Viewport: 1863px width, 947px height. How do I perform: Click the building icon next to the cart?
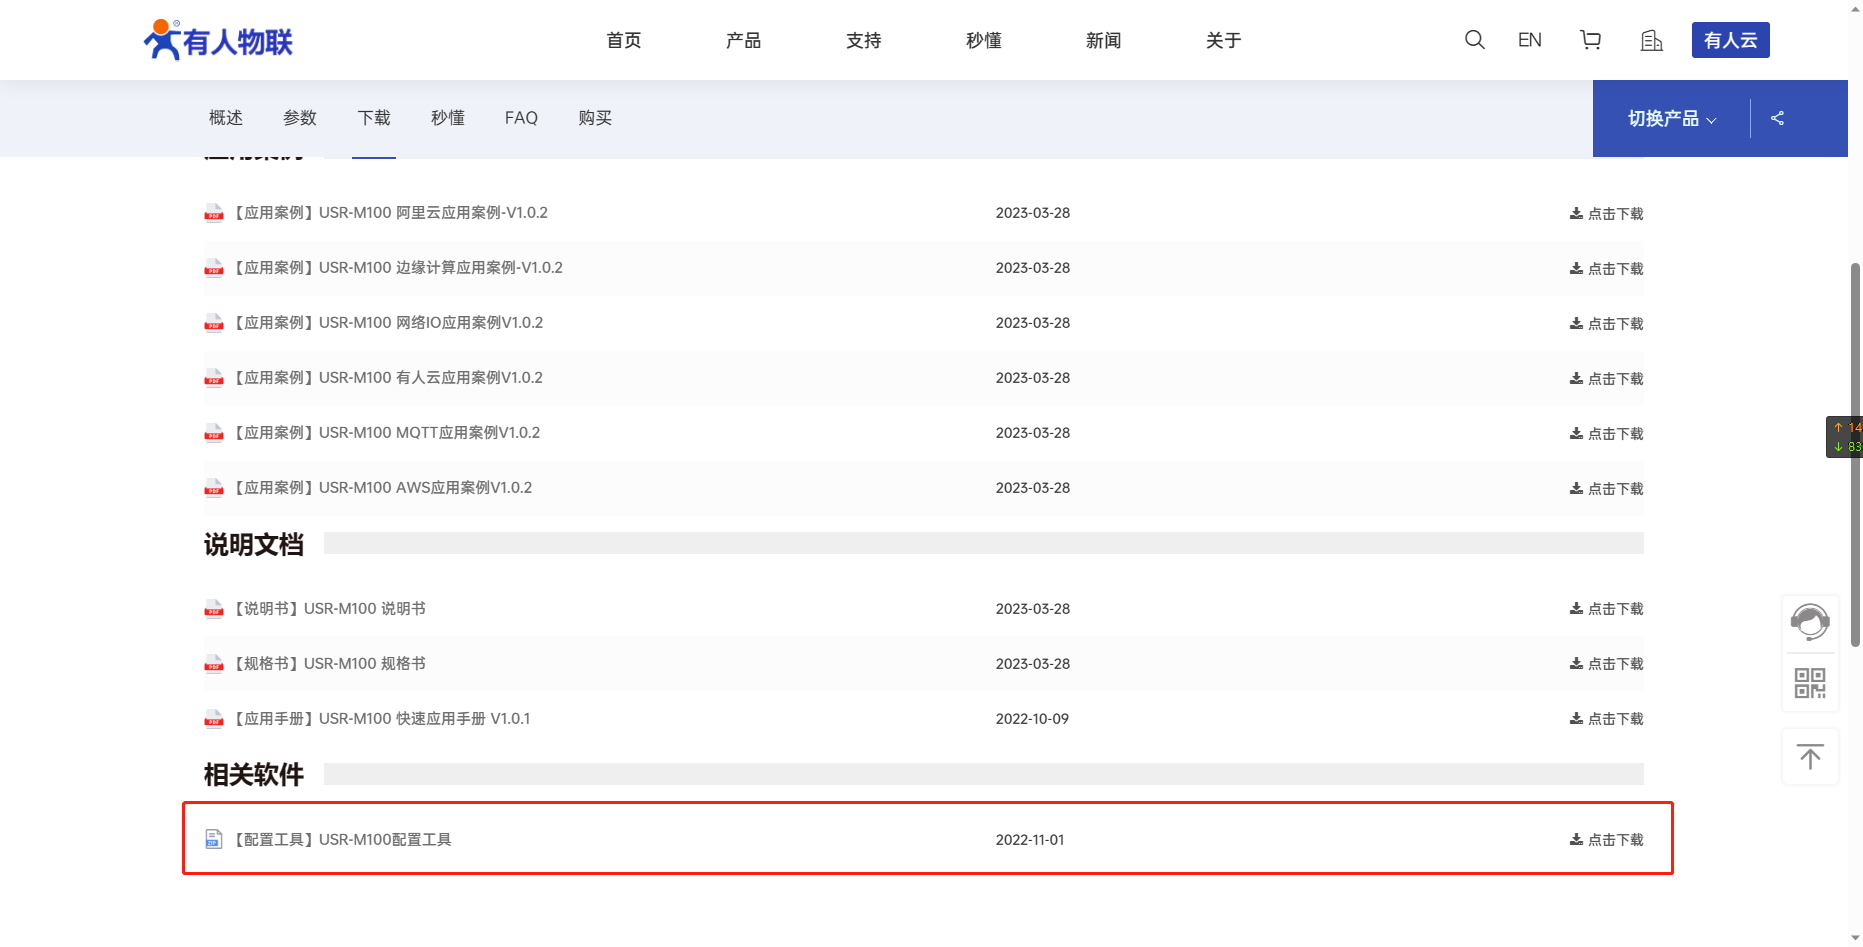coord(1651,40)
